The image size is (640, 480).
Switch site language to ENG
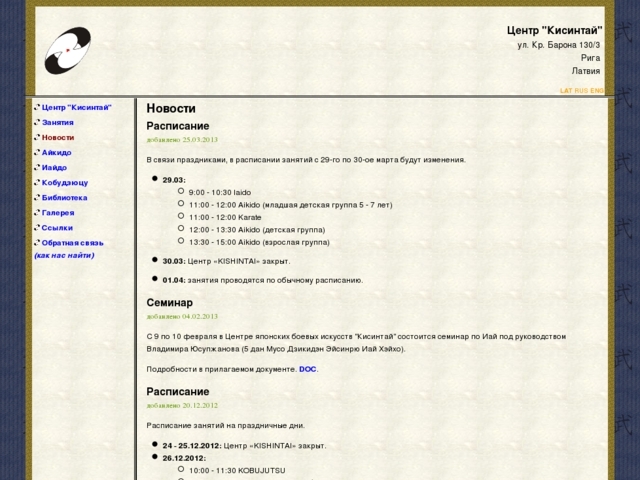click(x=597, y=91)
